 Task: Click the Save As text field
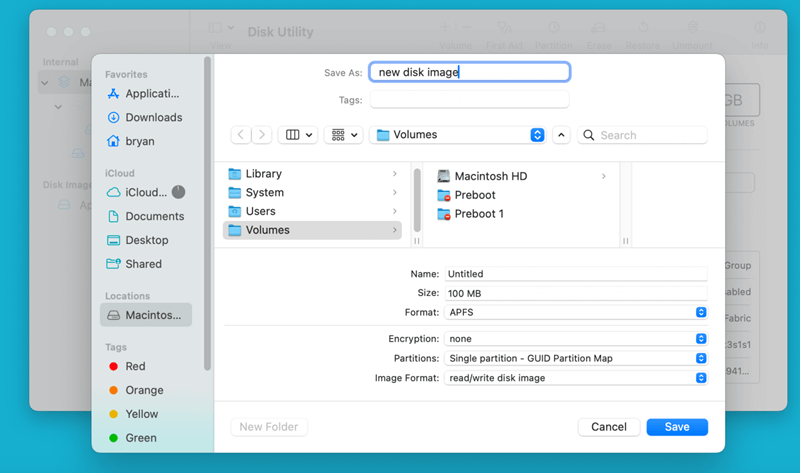click(x=469, y=72)
